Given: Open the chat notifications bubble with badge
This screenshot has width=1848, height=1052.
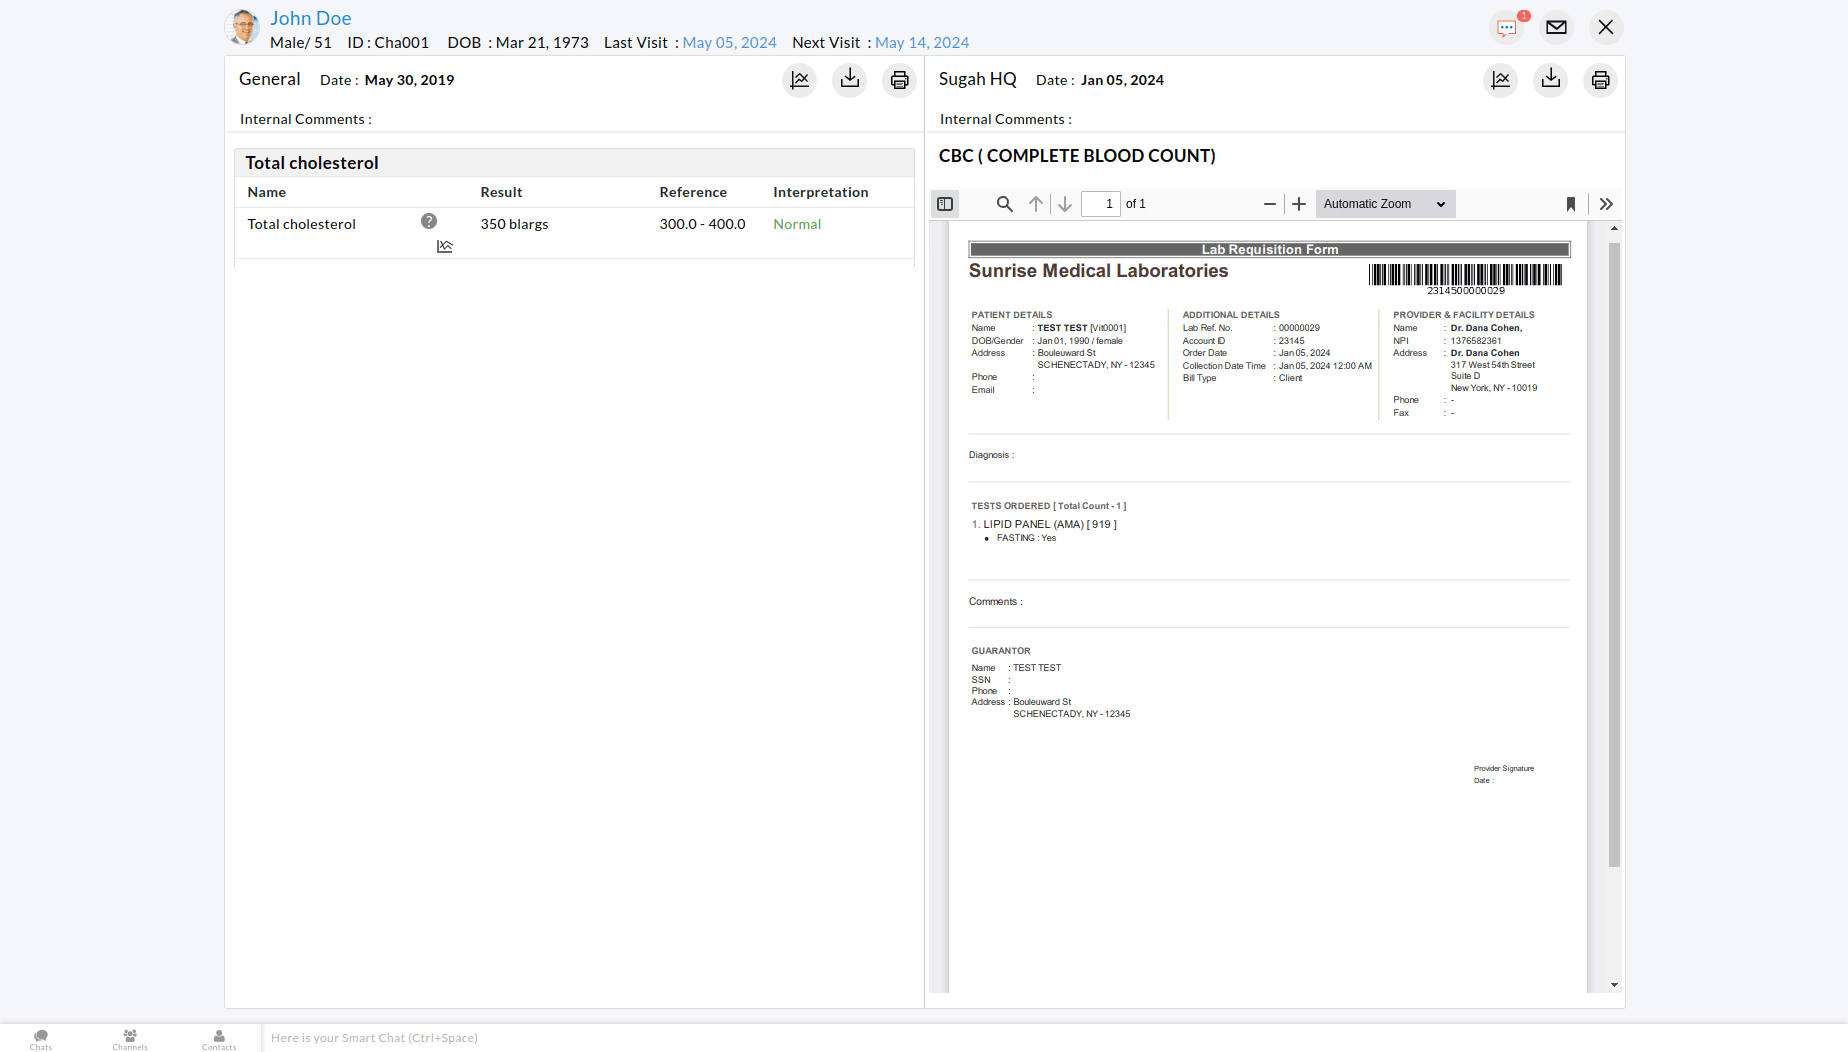Looking at the screenshot, I should (x=1506, y=28).
